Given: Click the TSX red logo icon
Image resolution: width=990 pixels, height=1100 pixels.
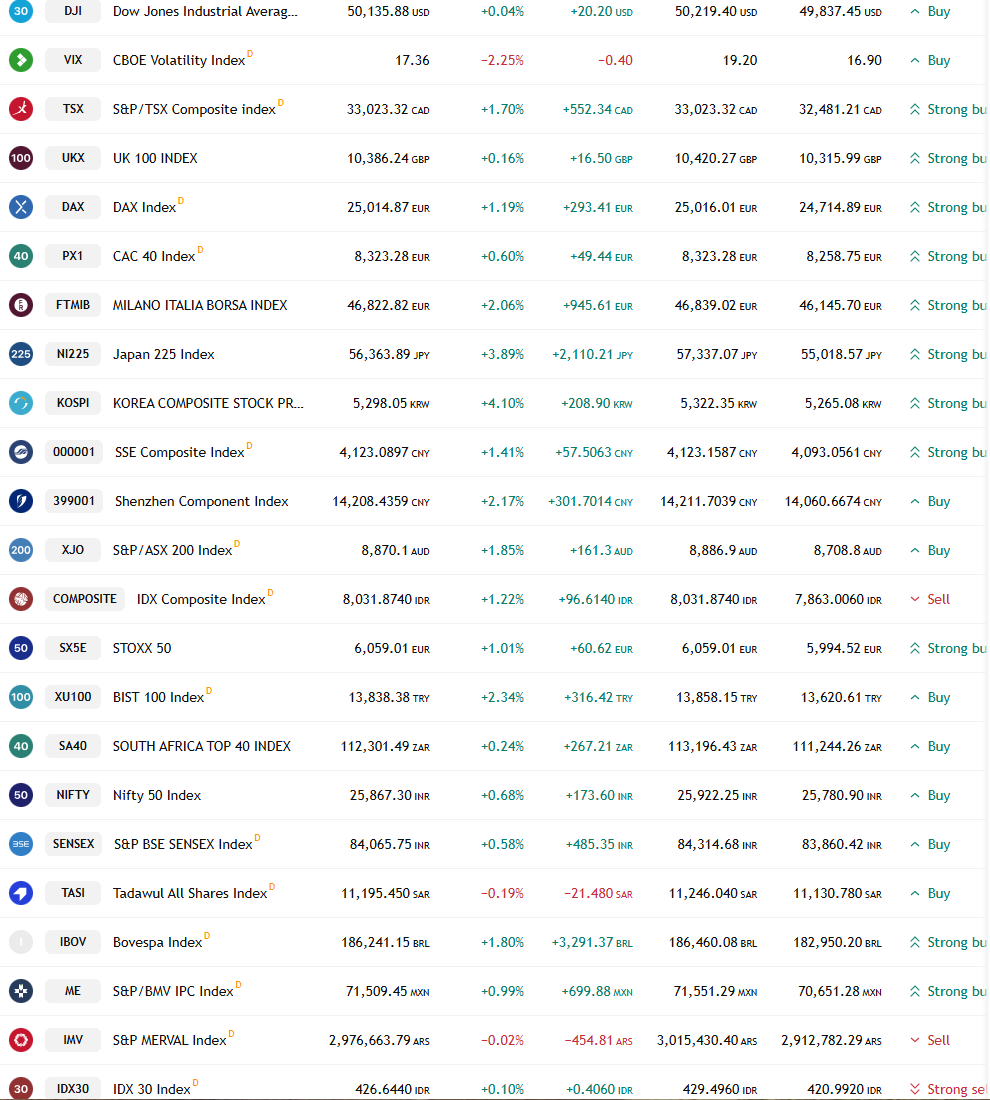Looking at the screenshot, I should tap(21, 109).
